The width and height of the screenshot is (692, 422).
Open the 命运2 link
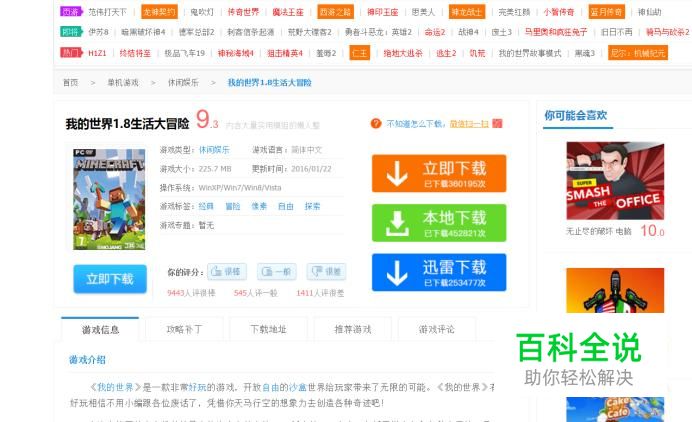coord(435,32)
